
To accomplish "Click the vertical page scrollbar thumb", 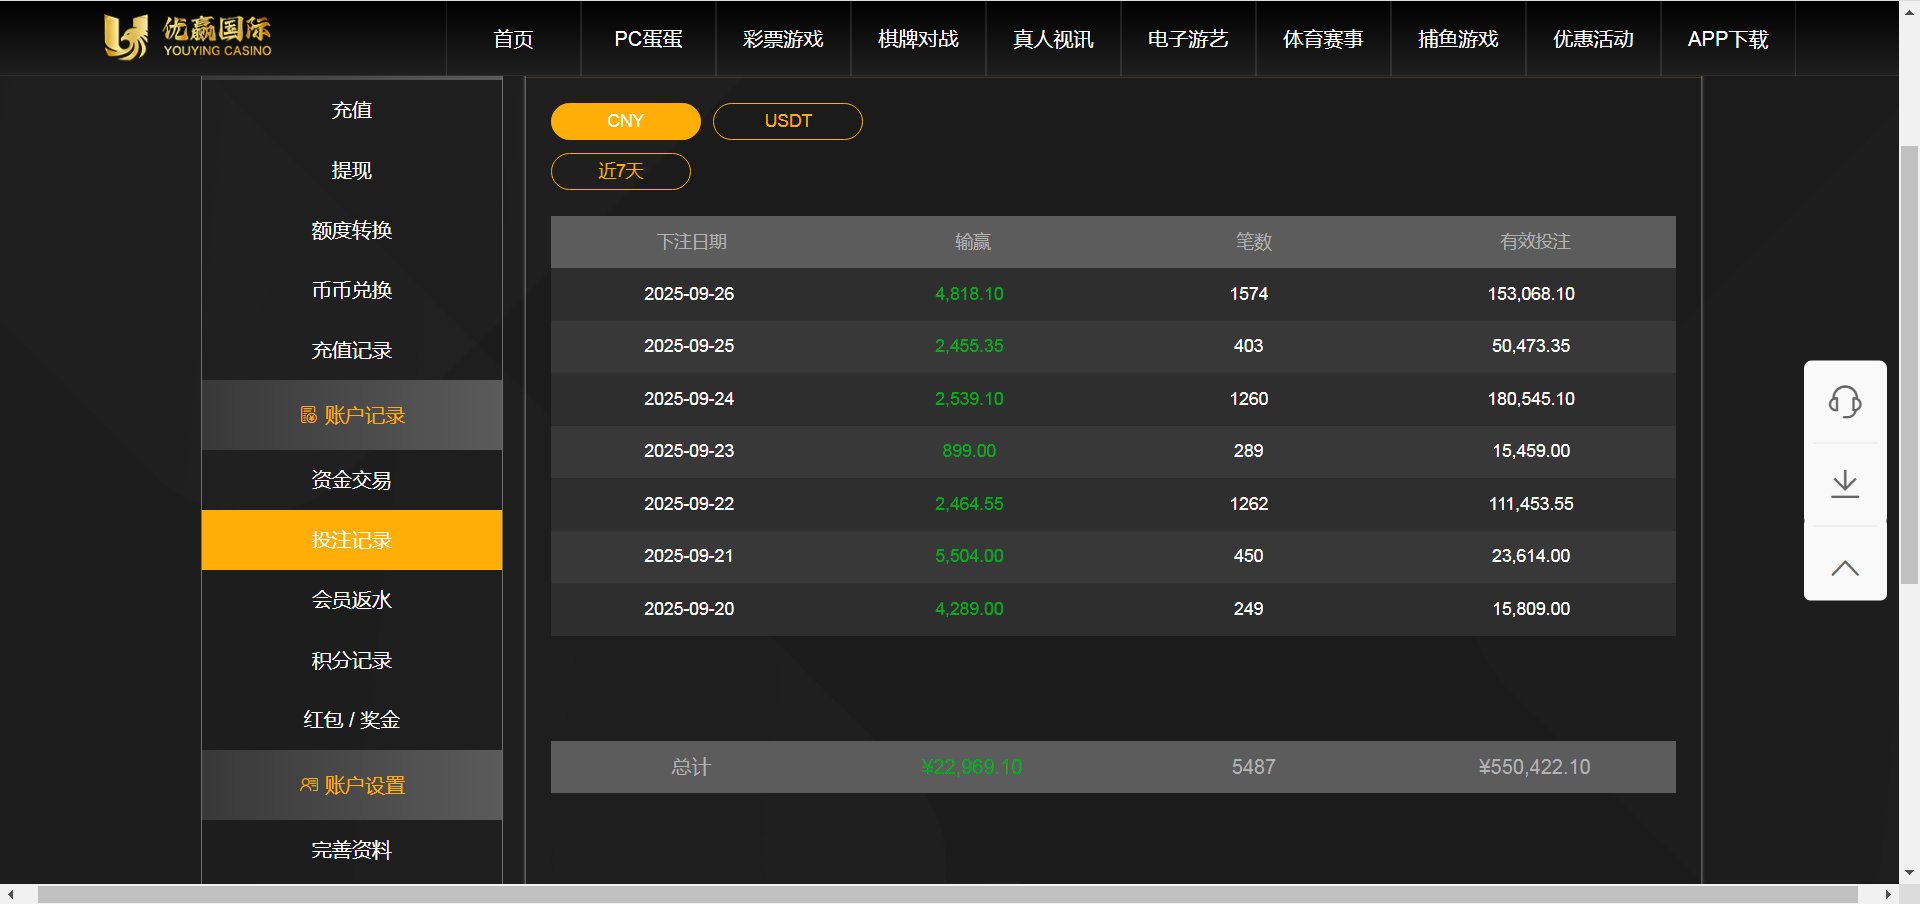I will pyautogui.click(x=1909, y=365).
